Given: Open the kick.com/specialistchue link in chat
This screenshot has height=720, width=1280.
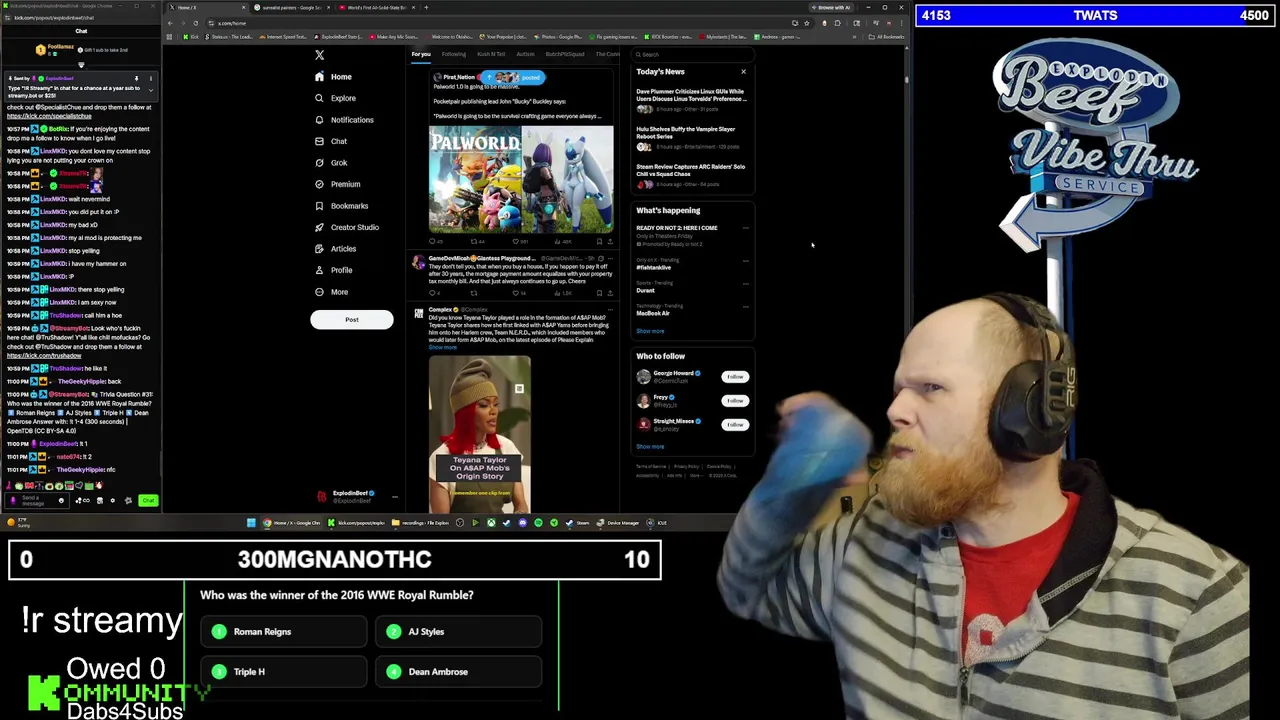Looking at the screenshot, I should (49, 116).
